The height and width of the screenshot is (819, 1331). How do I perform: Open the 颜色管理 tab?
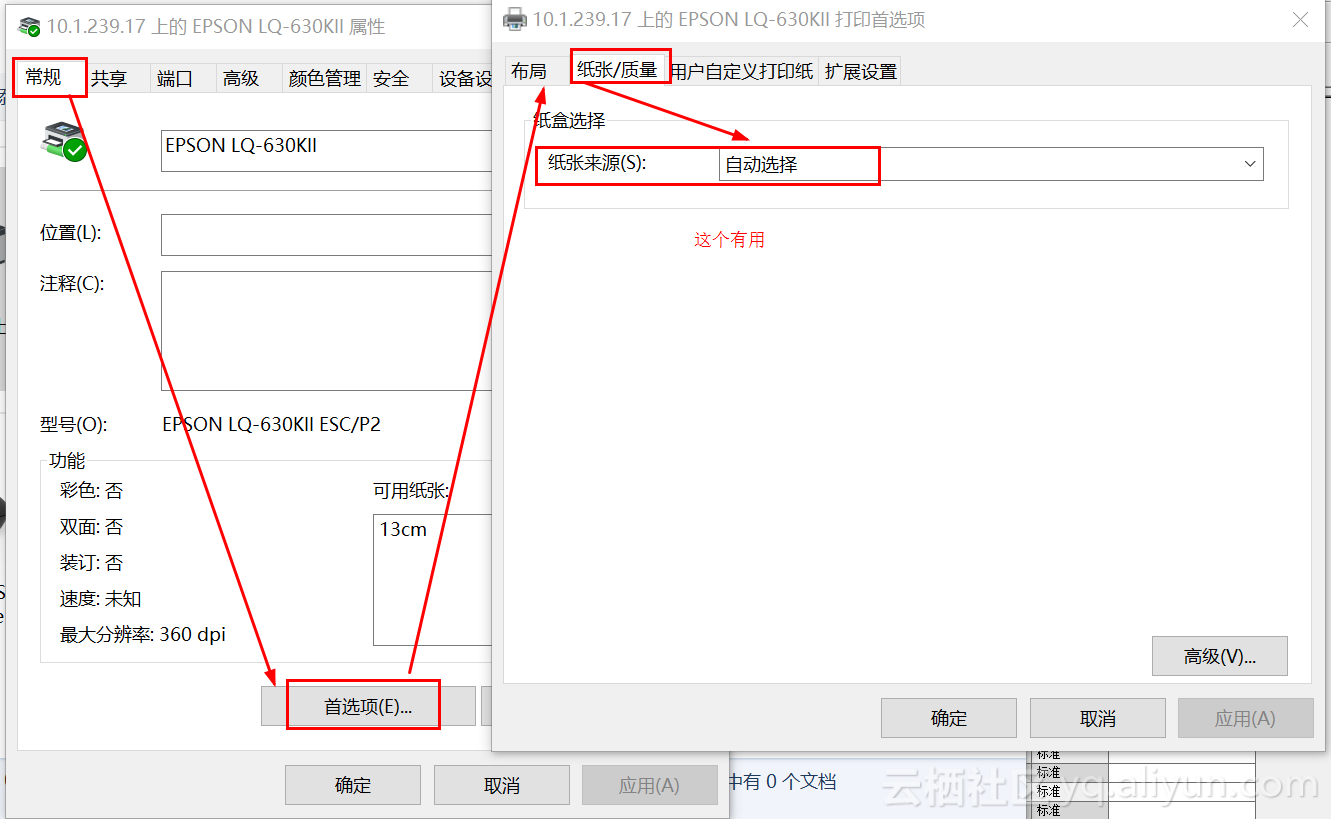(x=325, y=79)
